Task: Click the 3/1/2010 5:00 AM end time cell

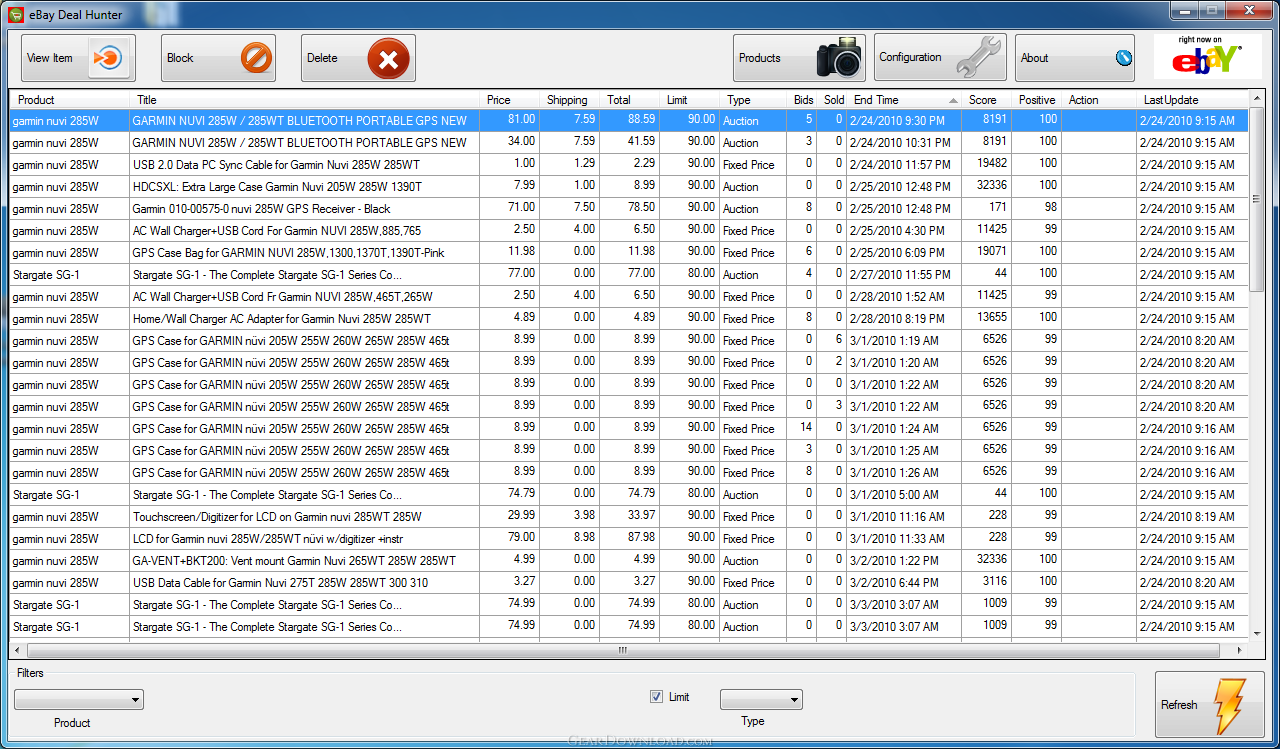Action: click(904, 494)
